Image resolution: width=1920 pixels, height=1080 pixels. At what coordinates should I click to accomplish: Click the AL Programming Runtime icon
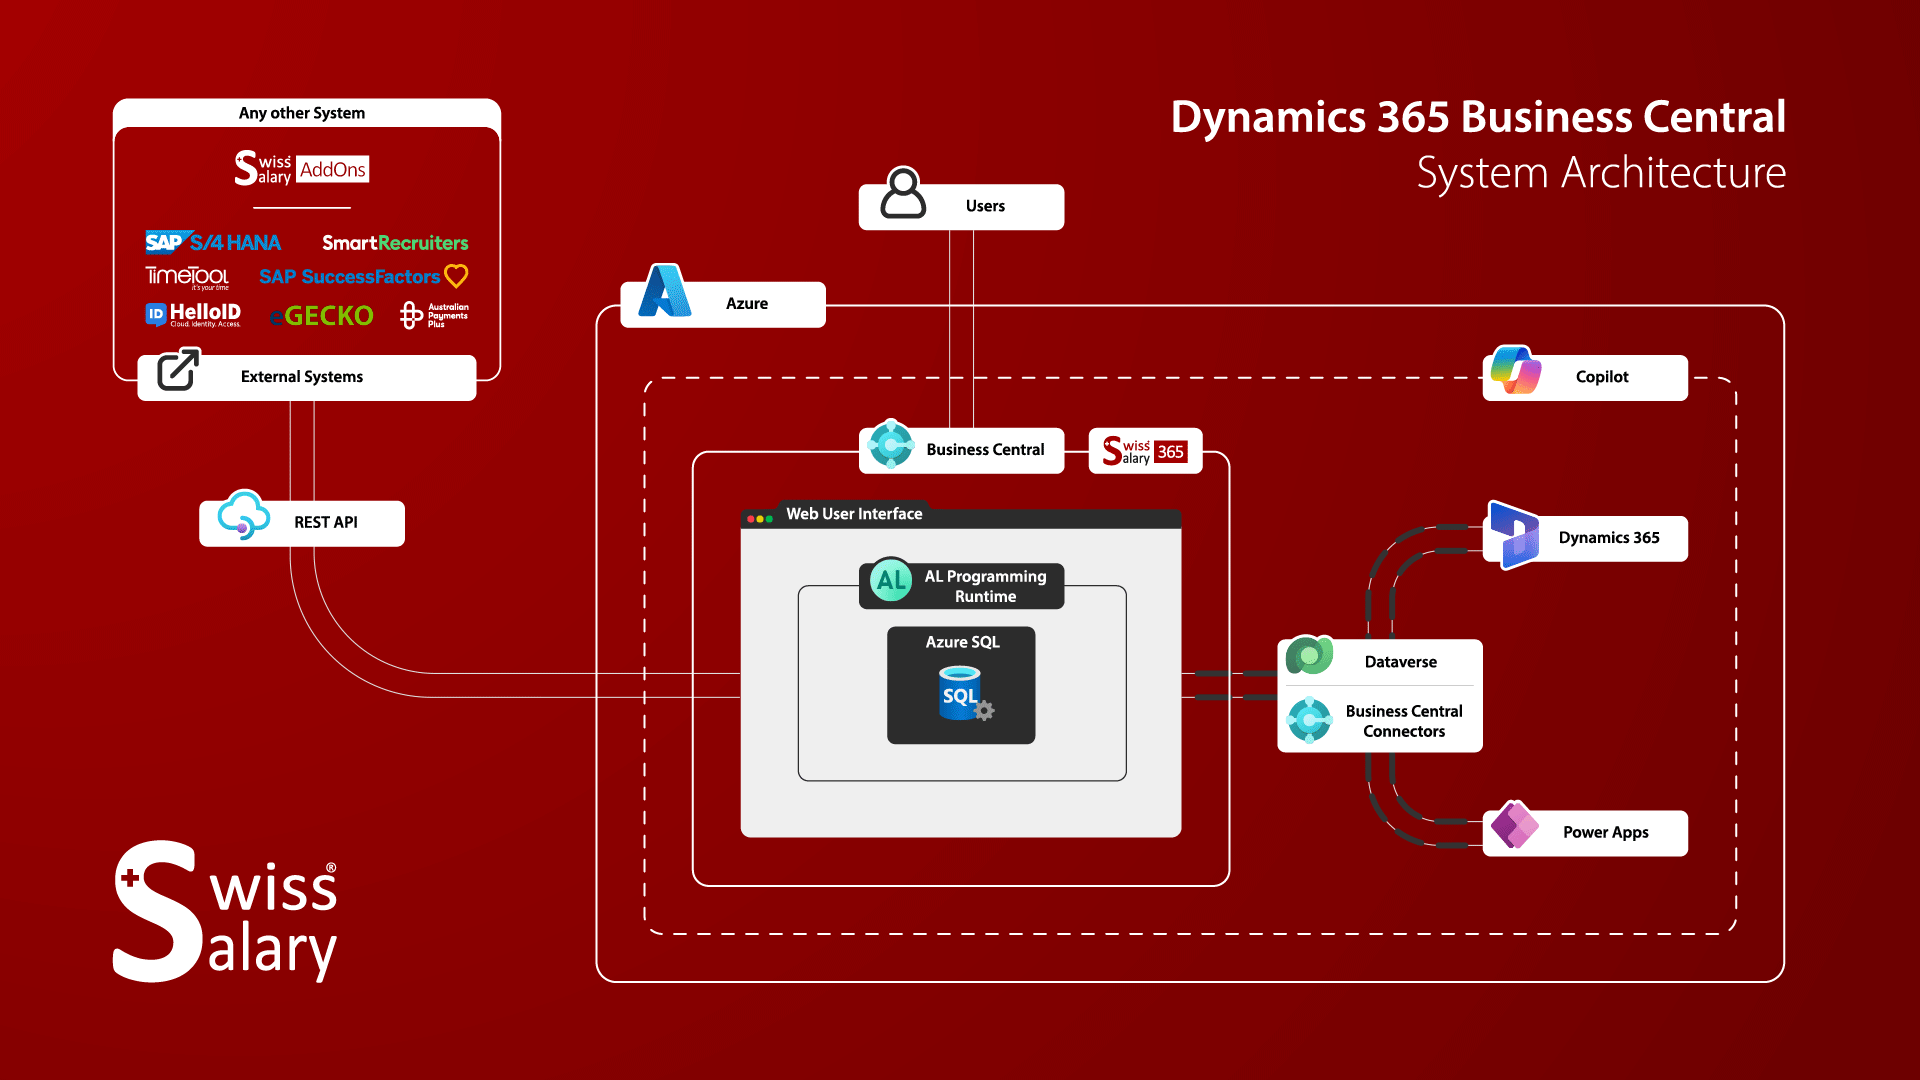click(x=891, y=580)
